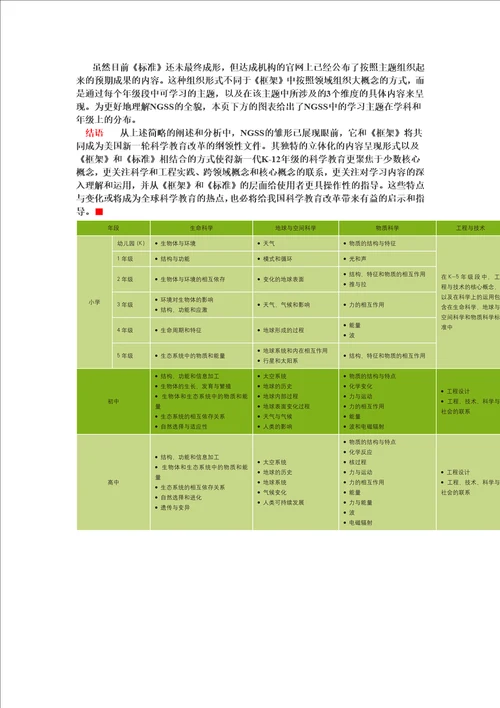Click '能量' in grade 4 row
The height and width of the screenshot is (708, 500).
coord(355,325)
